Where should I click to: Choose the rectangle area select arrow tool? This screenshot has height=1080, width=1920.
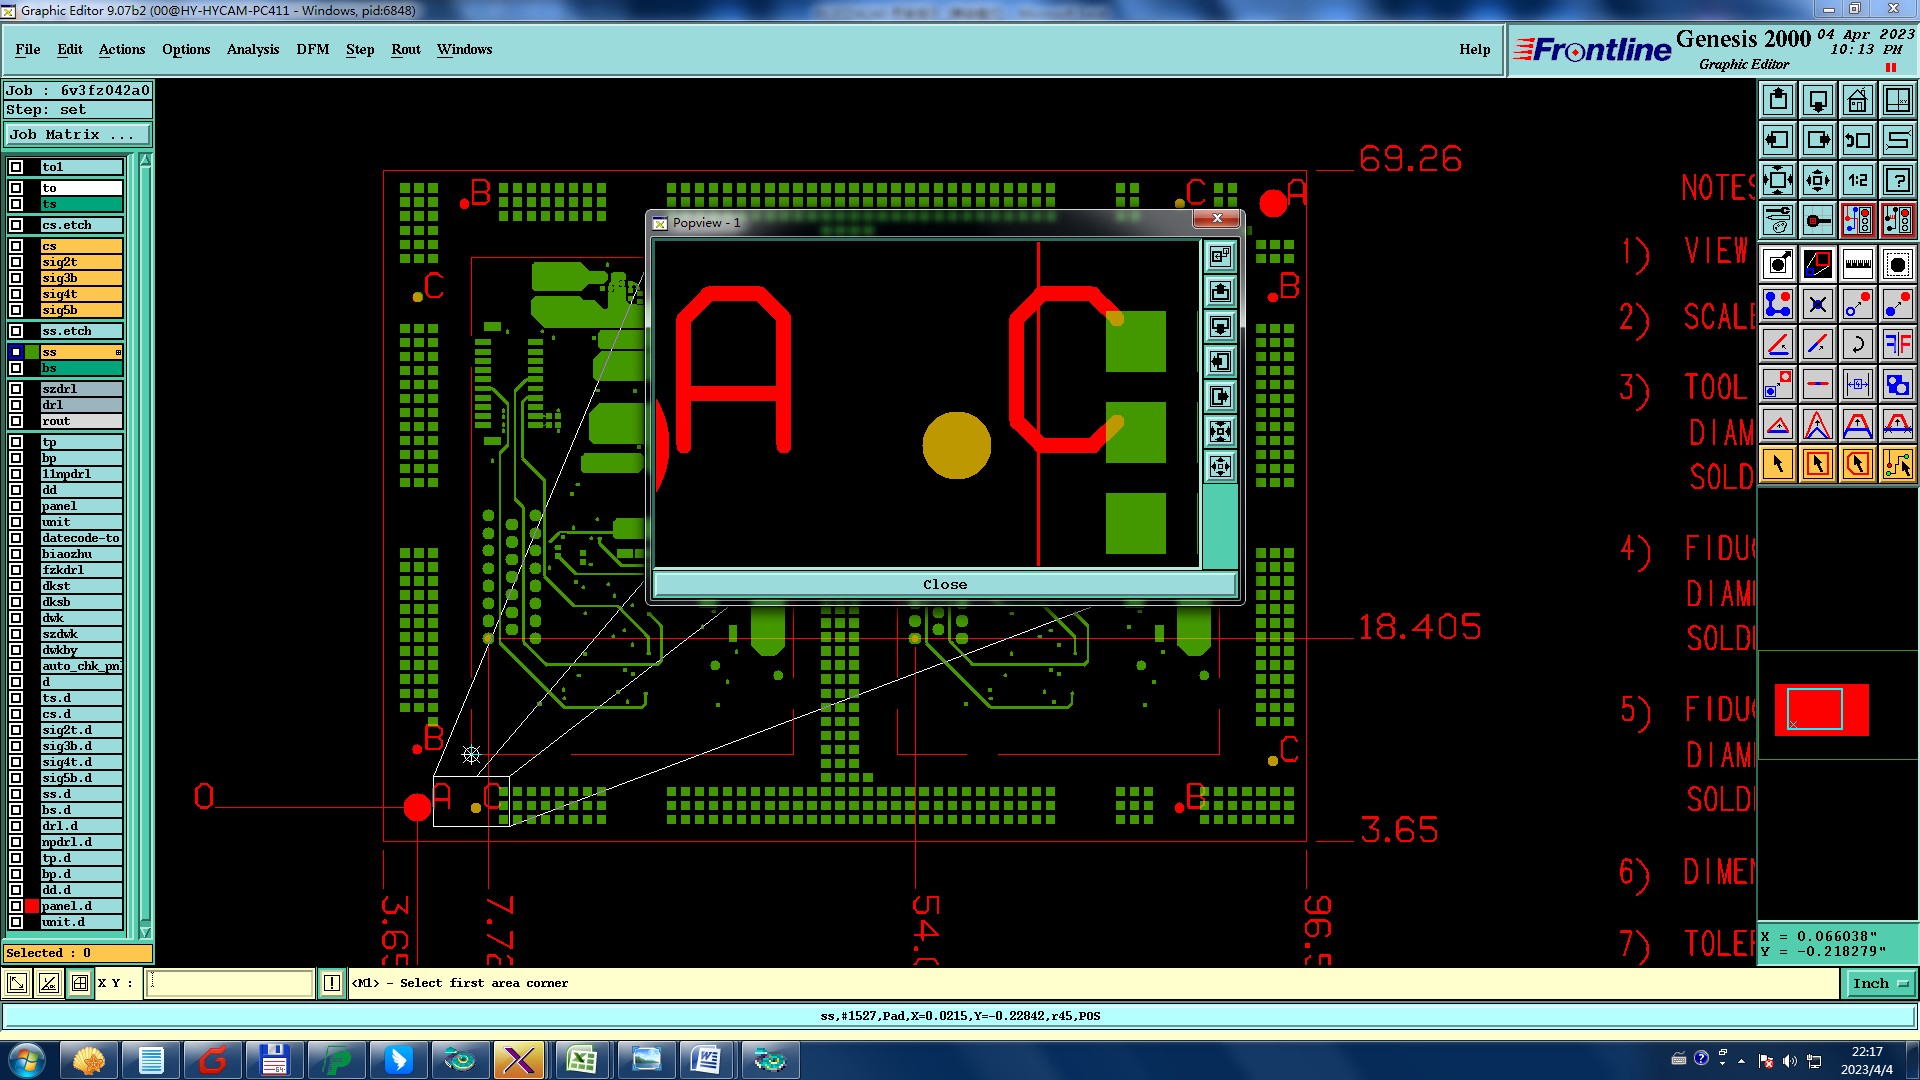(1818, 464)
